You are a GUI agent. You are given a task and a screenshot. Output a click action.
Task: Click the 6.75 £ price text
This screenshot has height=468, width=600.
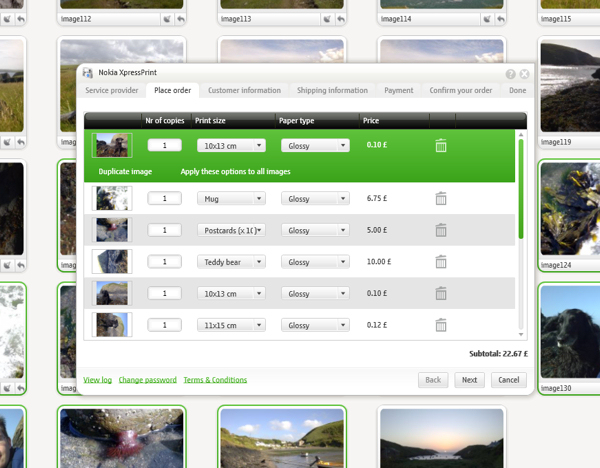pyautogui.click(x=377, y=198)
